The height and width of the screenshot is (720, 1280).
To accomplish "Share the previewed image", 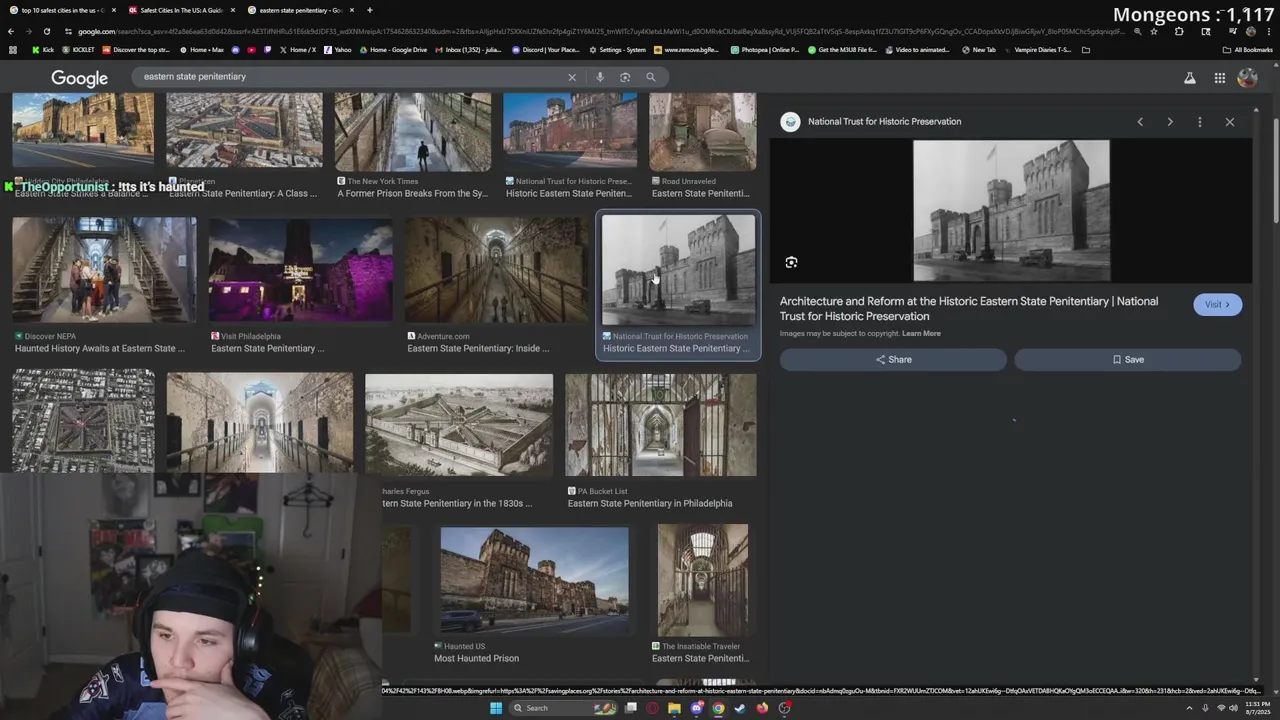I will click(893, 360).
